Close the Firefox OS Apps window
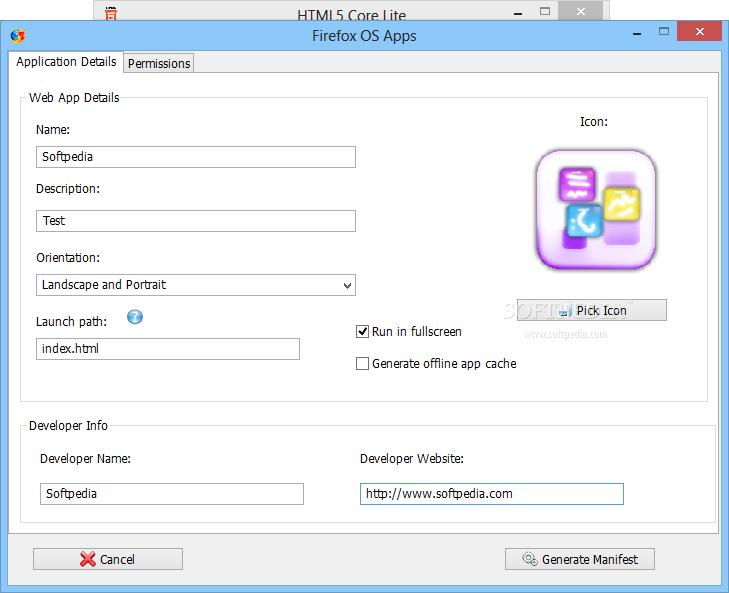This screenshot has width=729, height=593. point(699,32)
